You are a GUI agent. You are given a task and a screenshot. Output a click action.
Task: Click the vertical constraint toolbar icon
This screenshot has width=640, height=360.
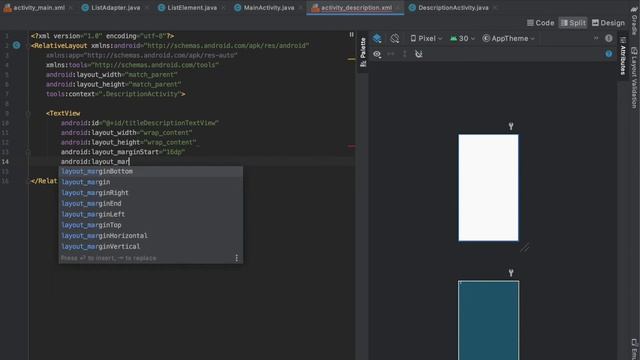(x=404, y=54)
